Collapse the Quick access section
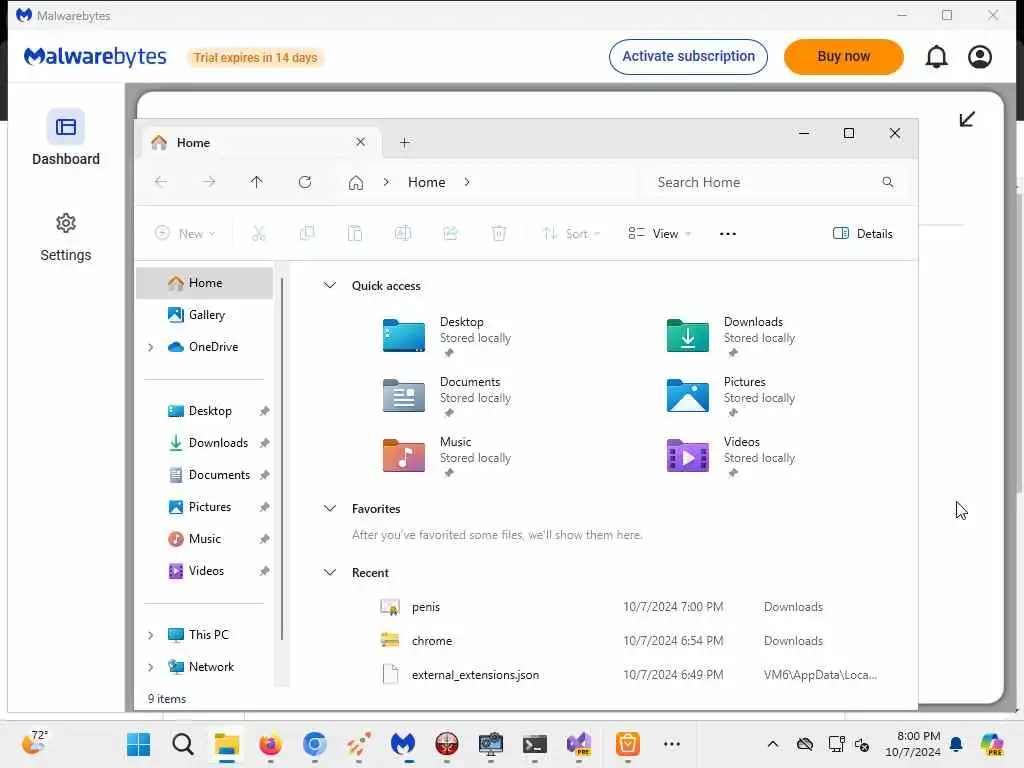The height and width of the screenshot is (768, 1024). pos(330,285)
